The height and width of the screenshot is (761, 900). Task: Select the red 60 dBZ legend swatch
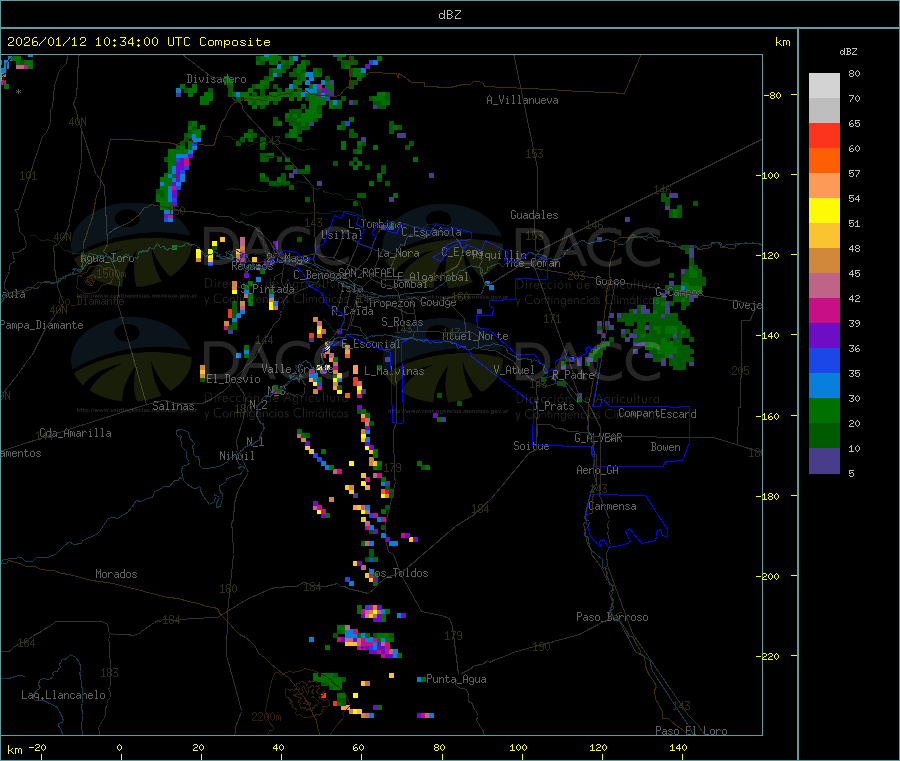824,135
